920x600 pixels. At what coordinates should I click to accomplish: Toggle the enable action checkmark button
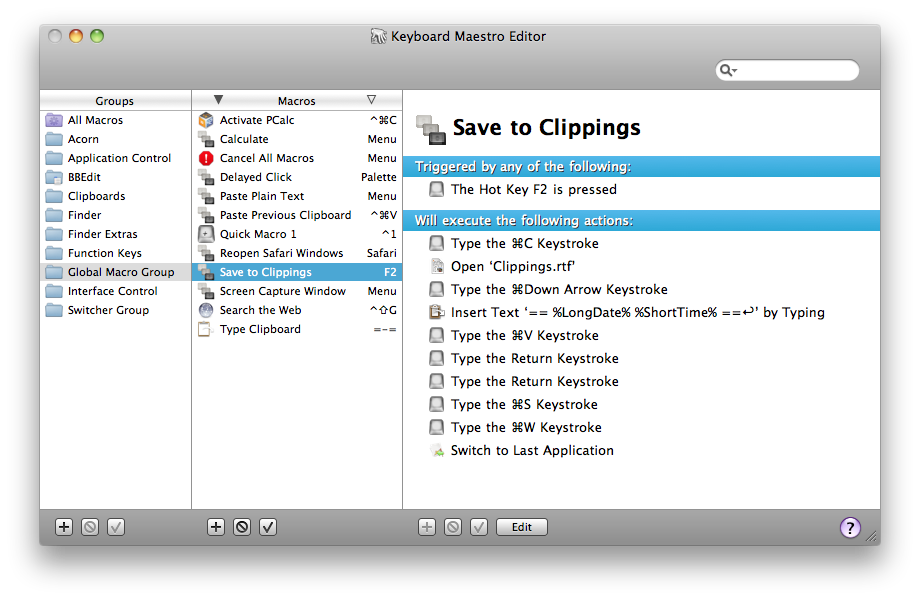tap(479, 527)
